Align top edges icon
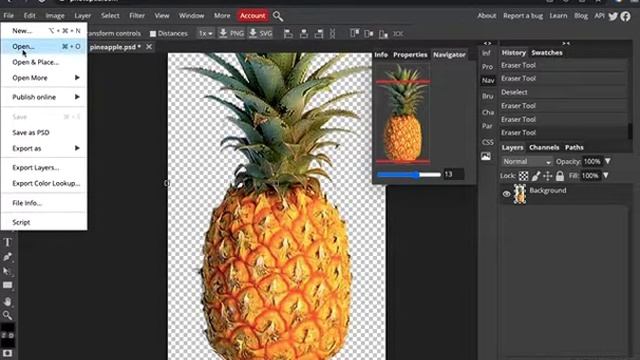640x360 pixels. coord(354,33)
